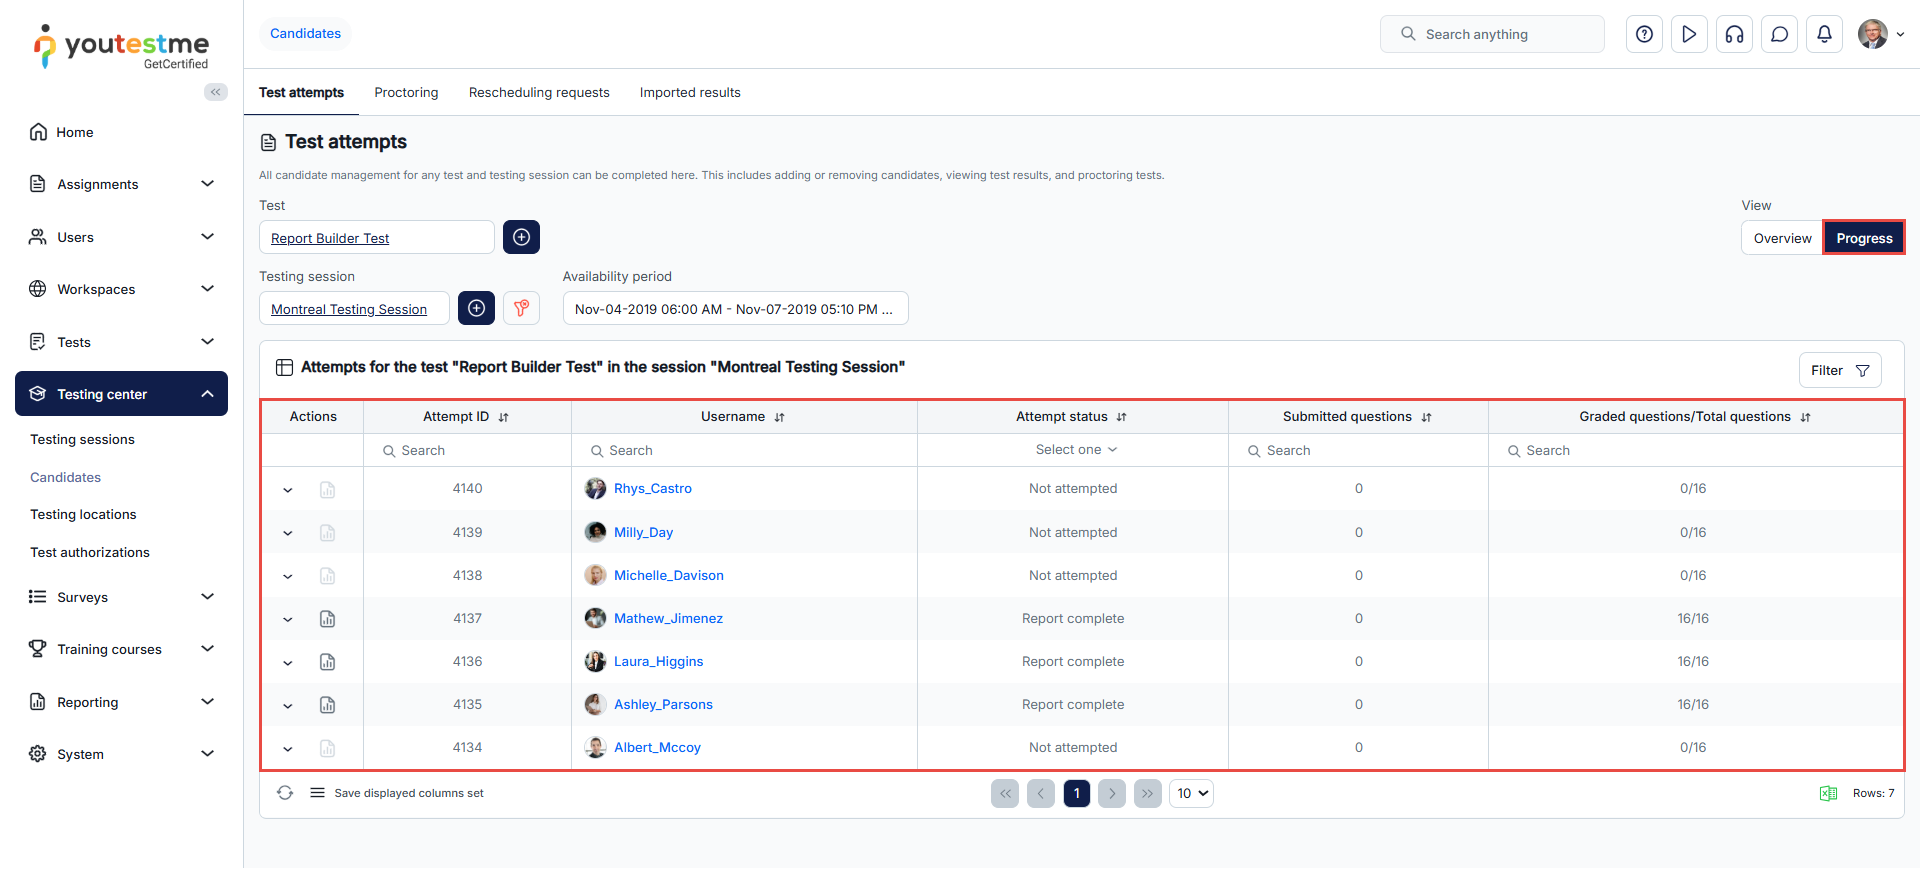Click the headset support icon

coord(1734,34)
